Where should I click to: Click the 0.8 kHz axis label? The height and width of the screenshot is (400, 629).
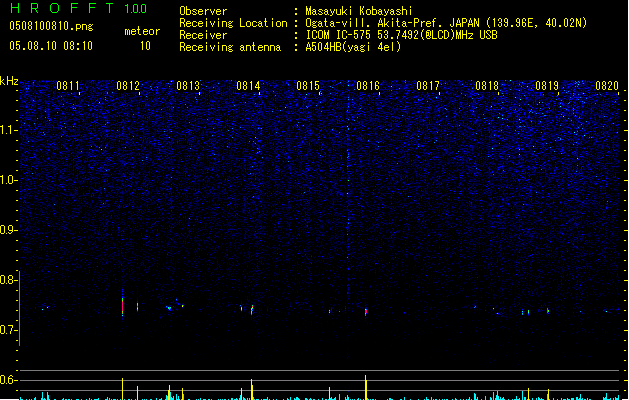pyautogui.click(x=9, y=280)
